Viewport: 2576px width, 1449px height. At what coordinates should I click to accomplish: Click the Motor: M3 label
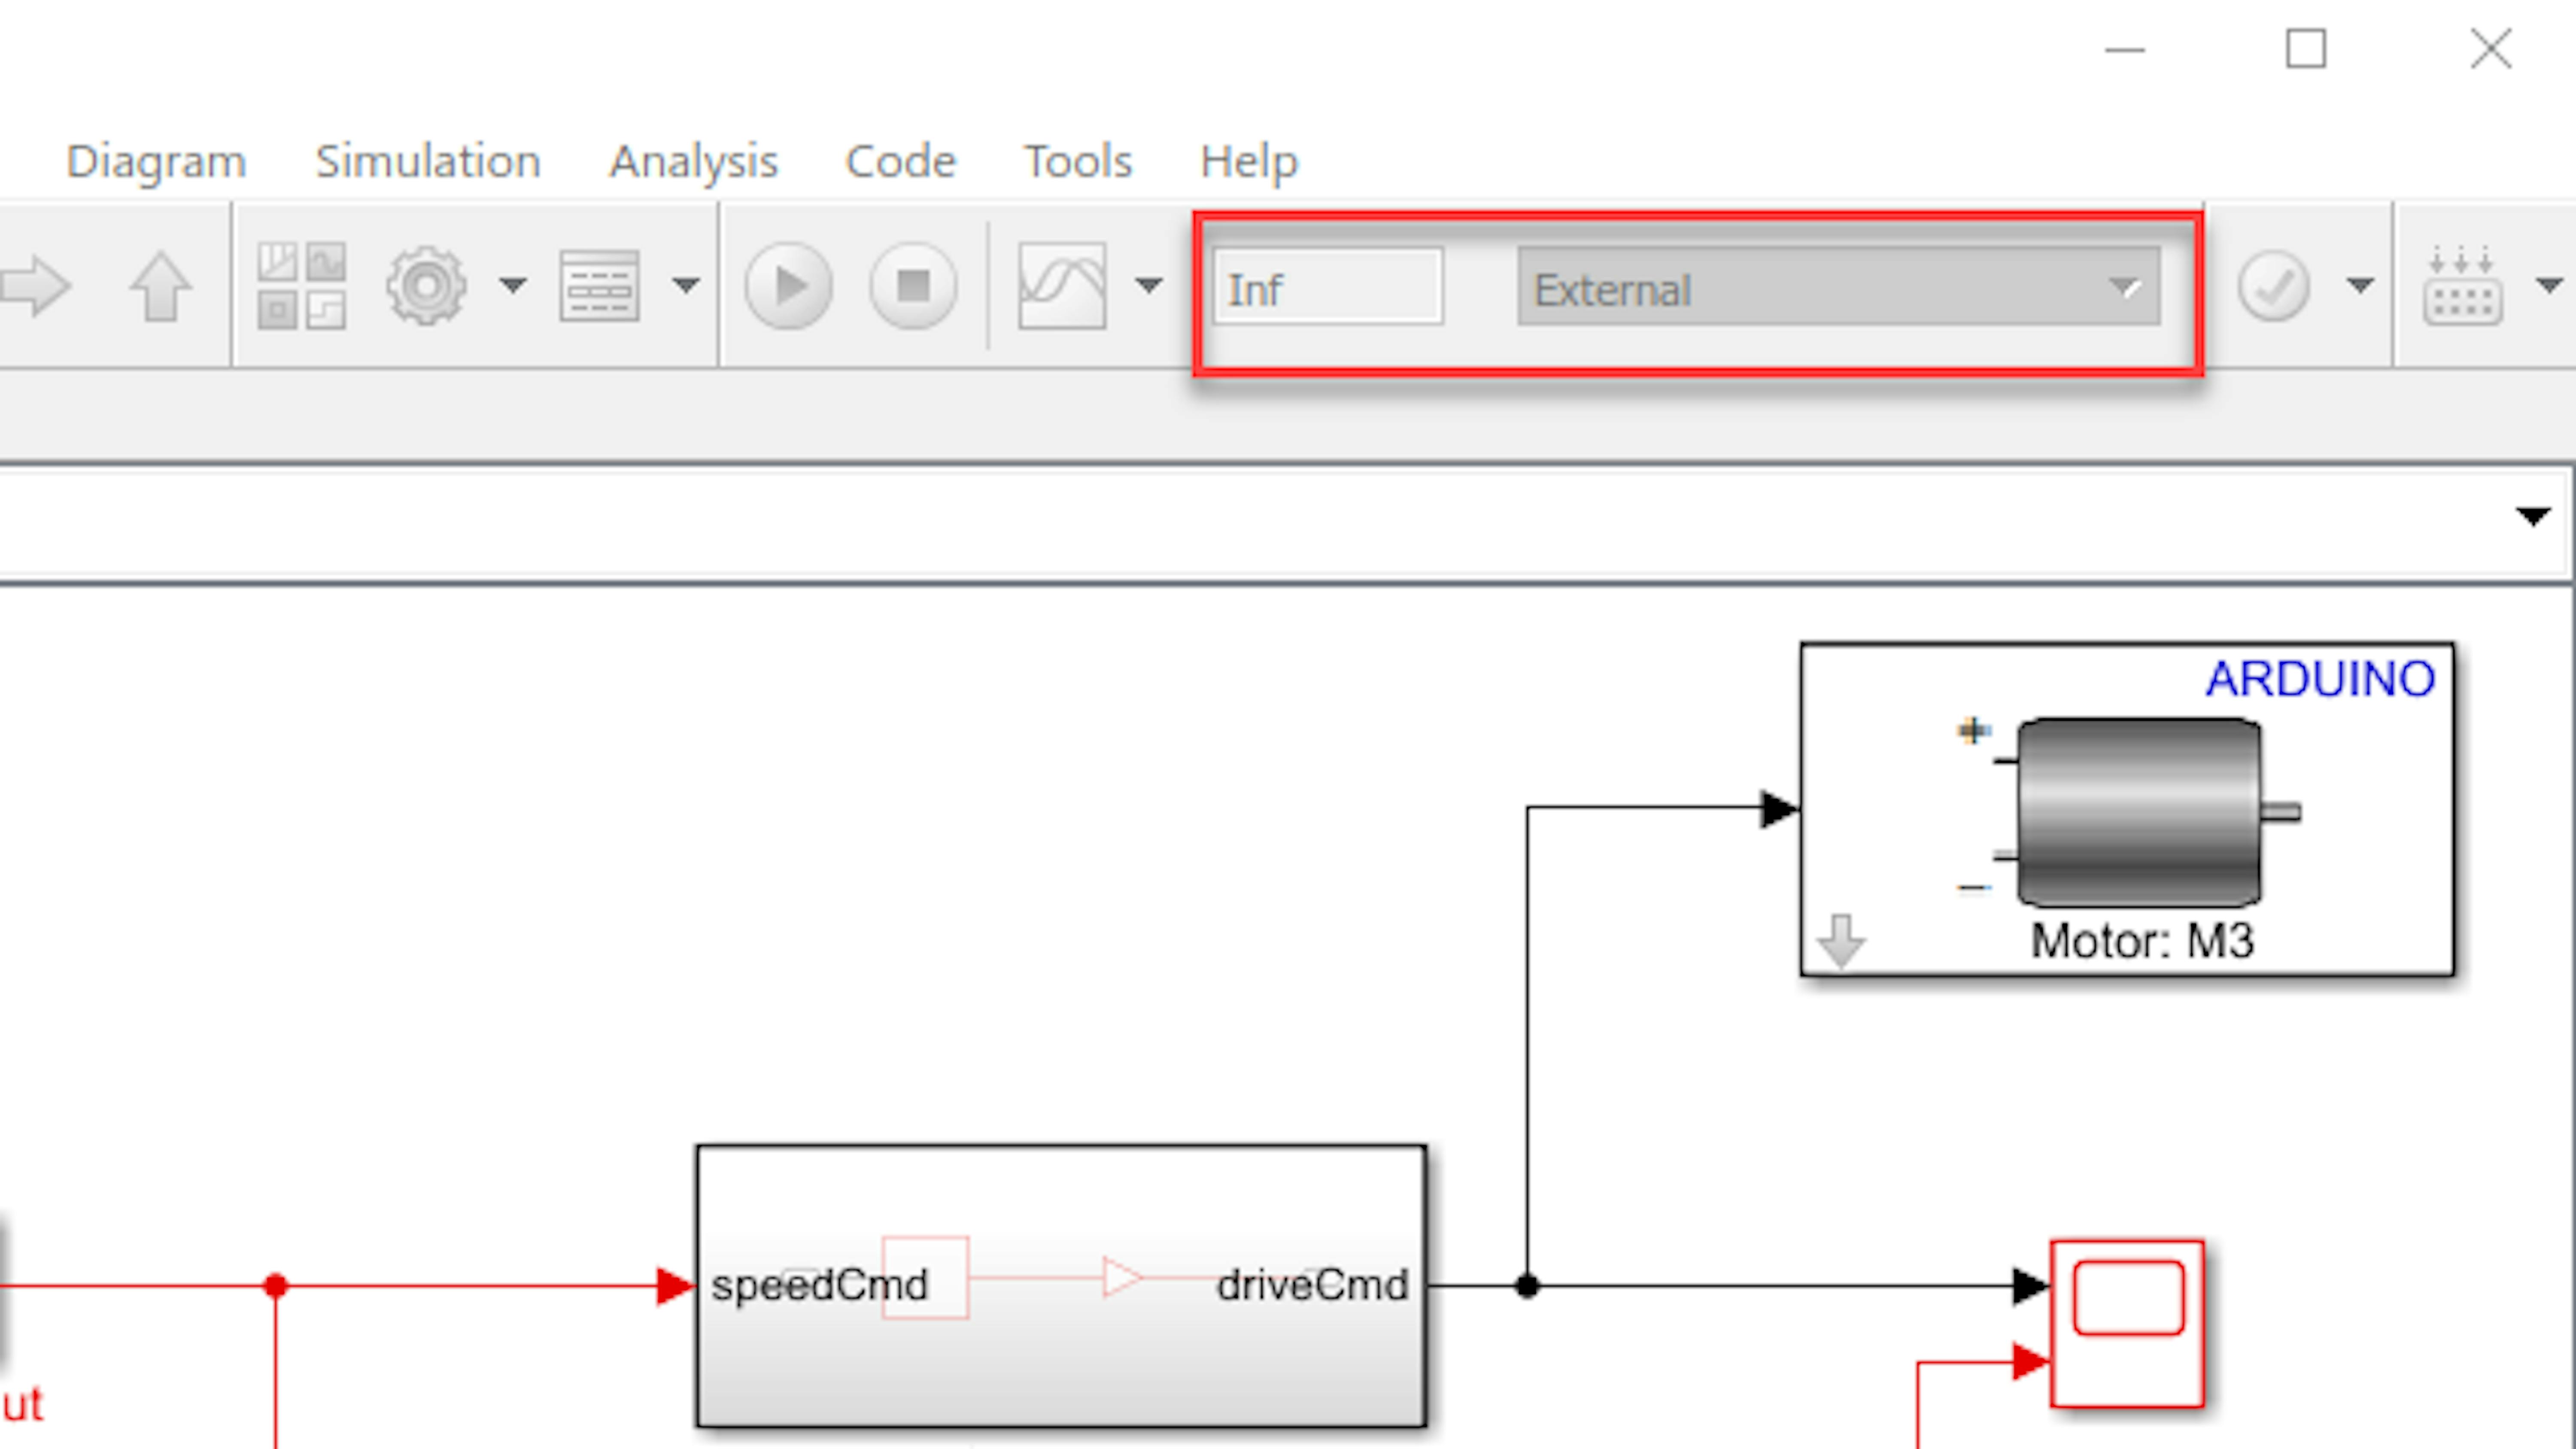pos(2142,941)
